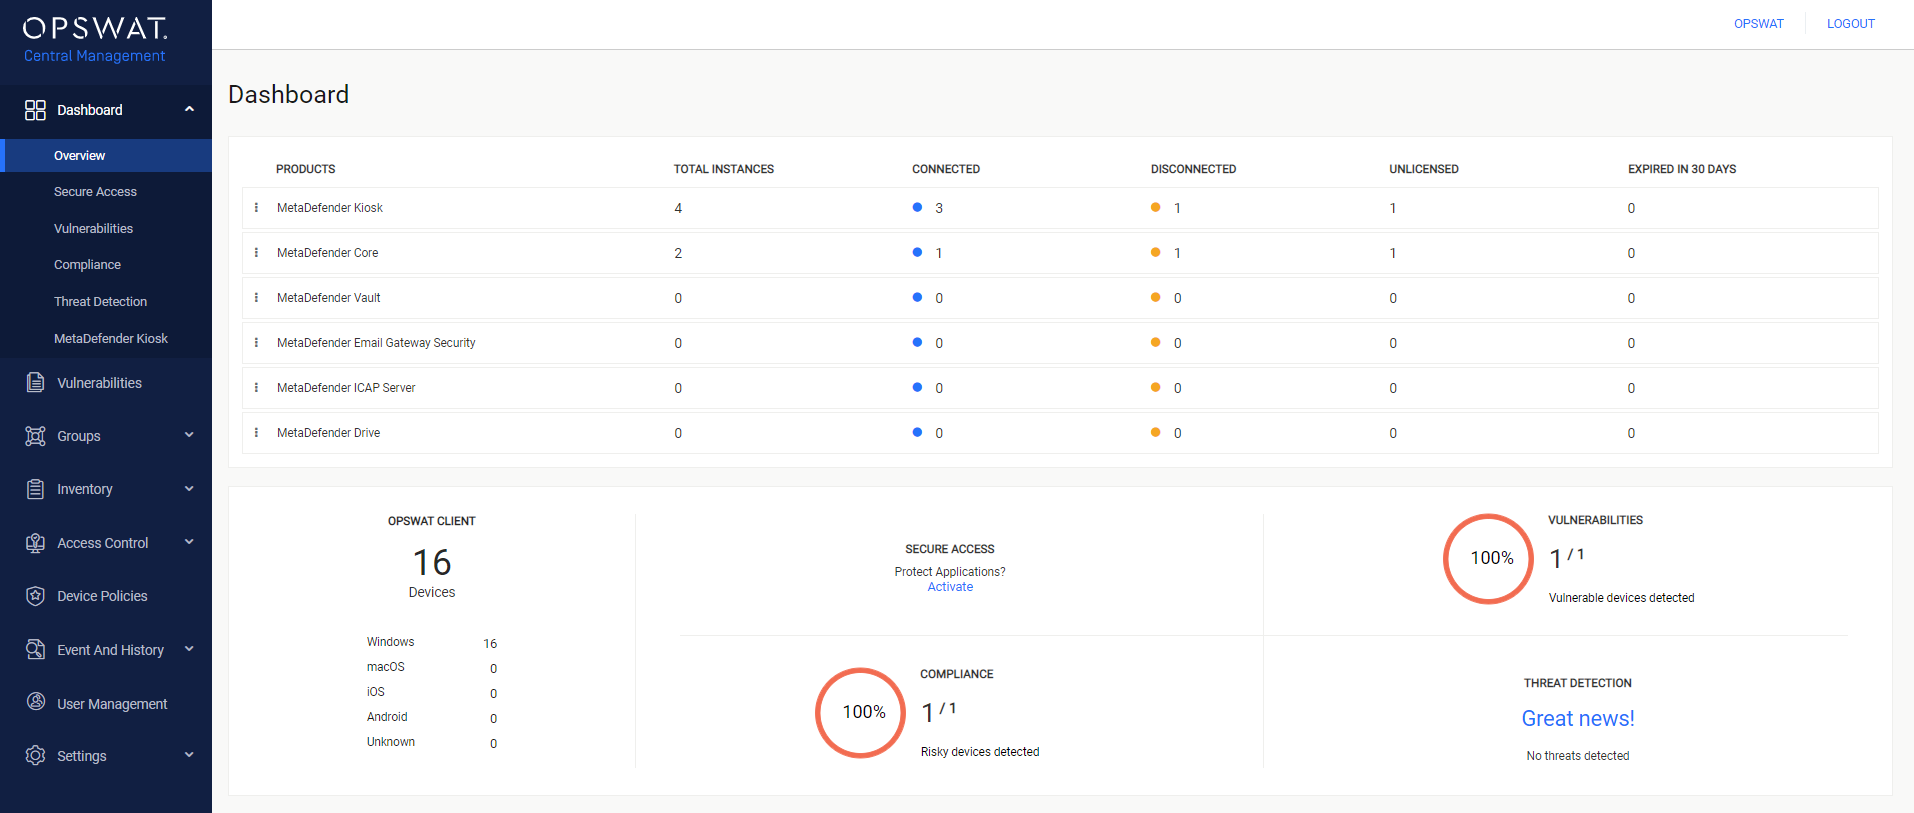Click the Settings gear icon
This screenshot has height=813, width=1914.
pos(35,755)
